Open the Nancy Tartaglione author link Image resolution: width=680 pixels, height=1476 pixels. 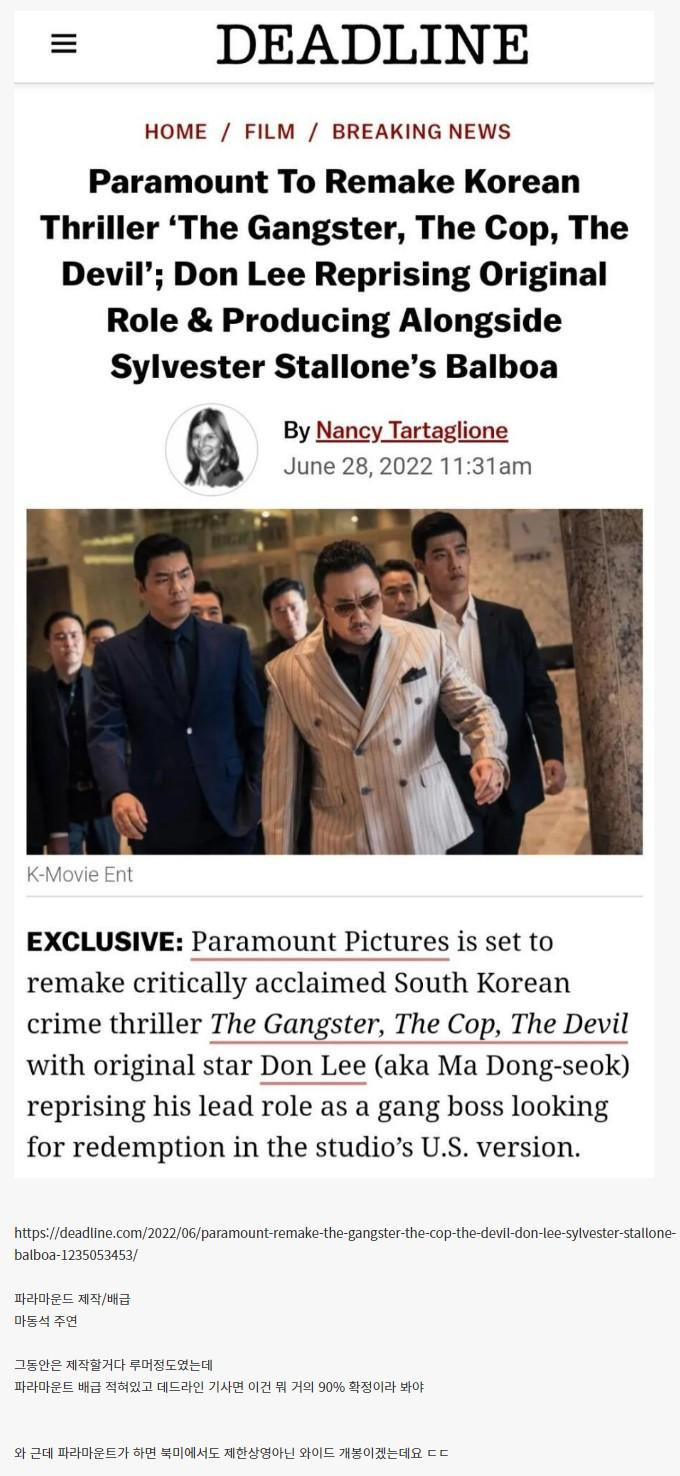pos(412,431)
